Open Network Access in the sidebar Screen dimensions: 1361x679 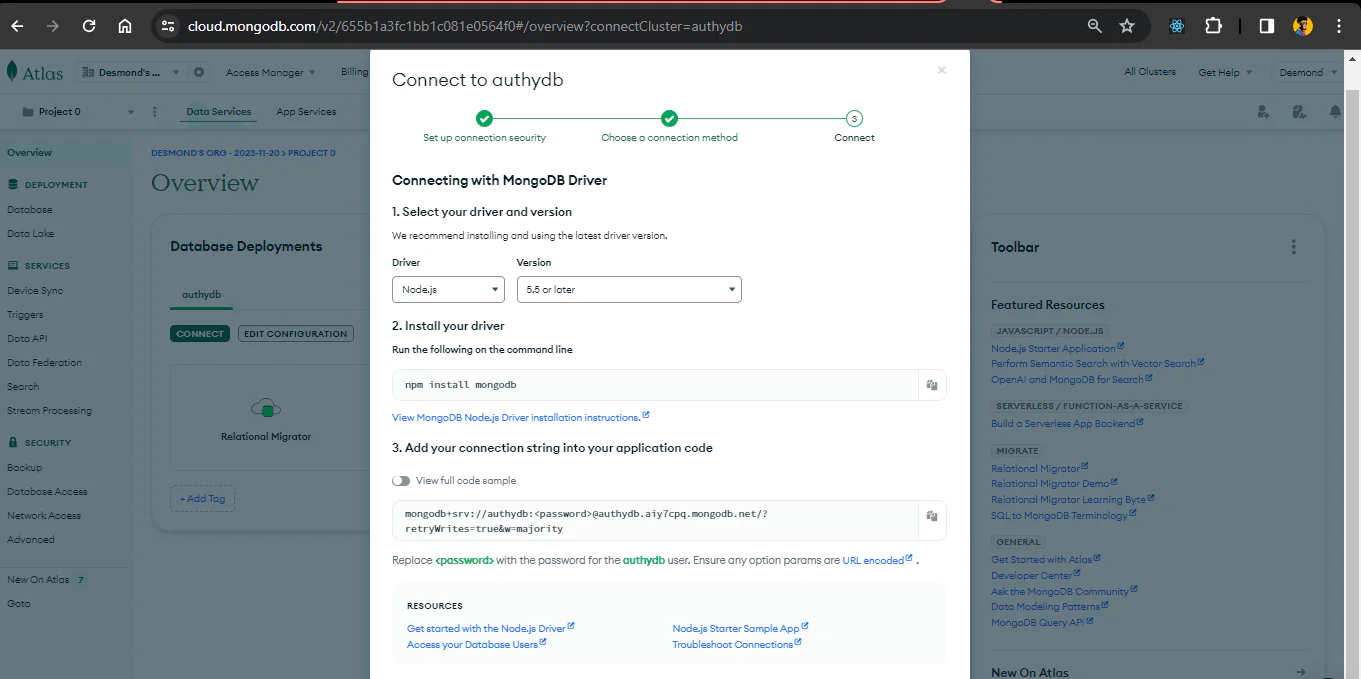[x=44, y=516]
